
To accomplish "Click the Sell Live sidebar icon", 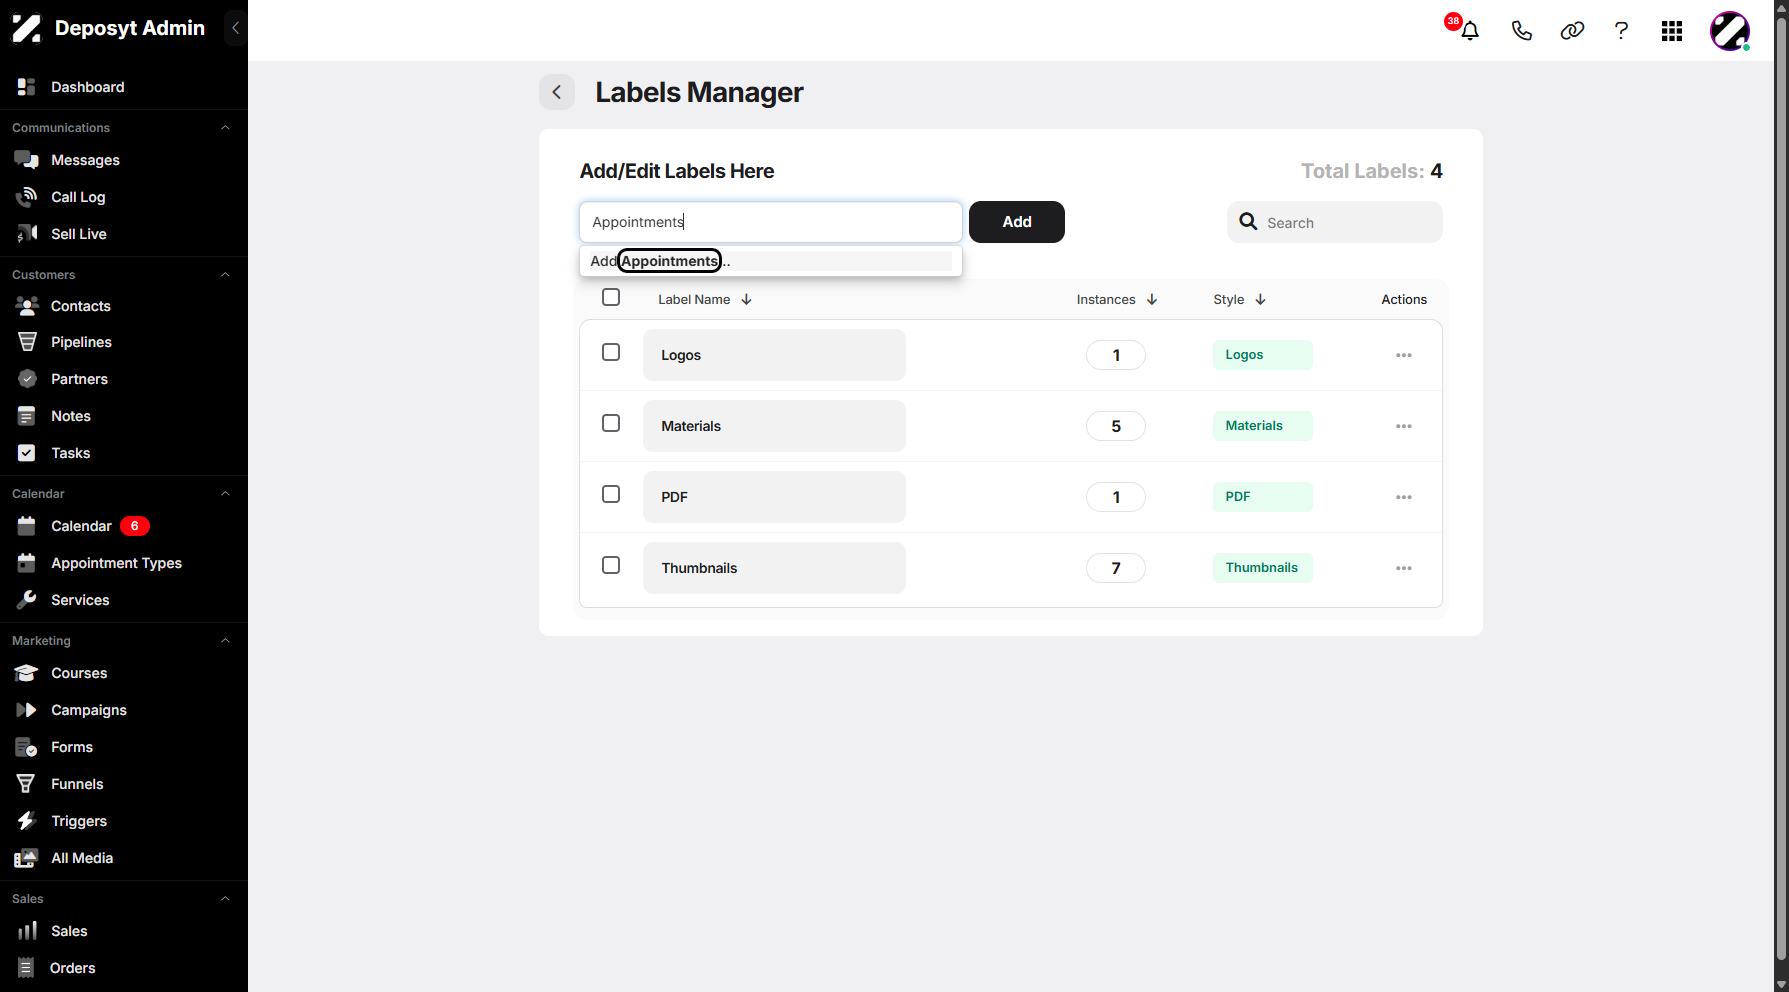I will pos(27,234).
